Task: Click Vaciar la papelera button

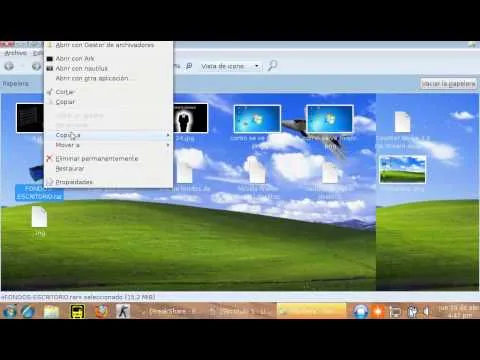Action: (448, 84)
